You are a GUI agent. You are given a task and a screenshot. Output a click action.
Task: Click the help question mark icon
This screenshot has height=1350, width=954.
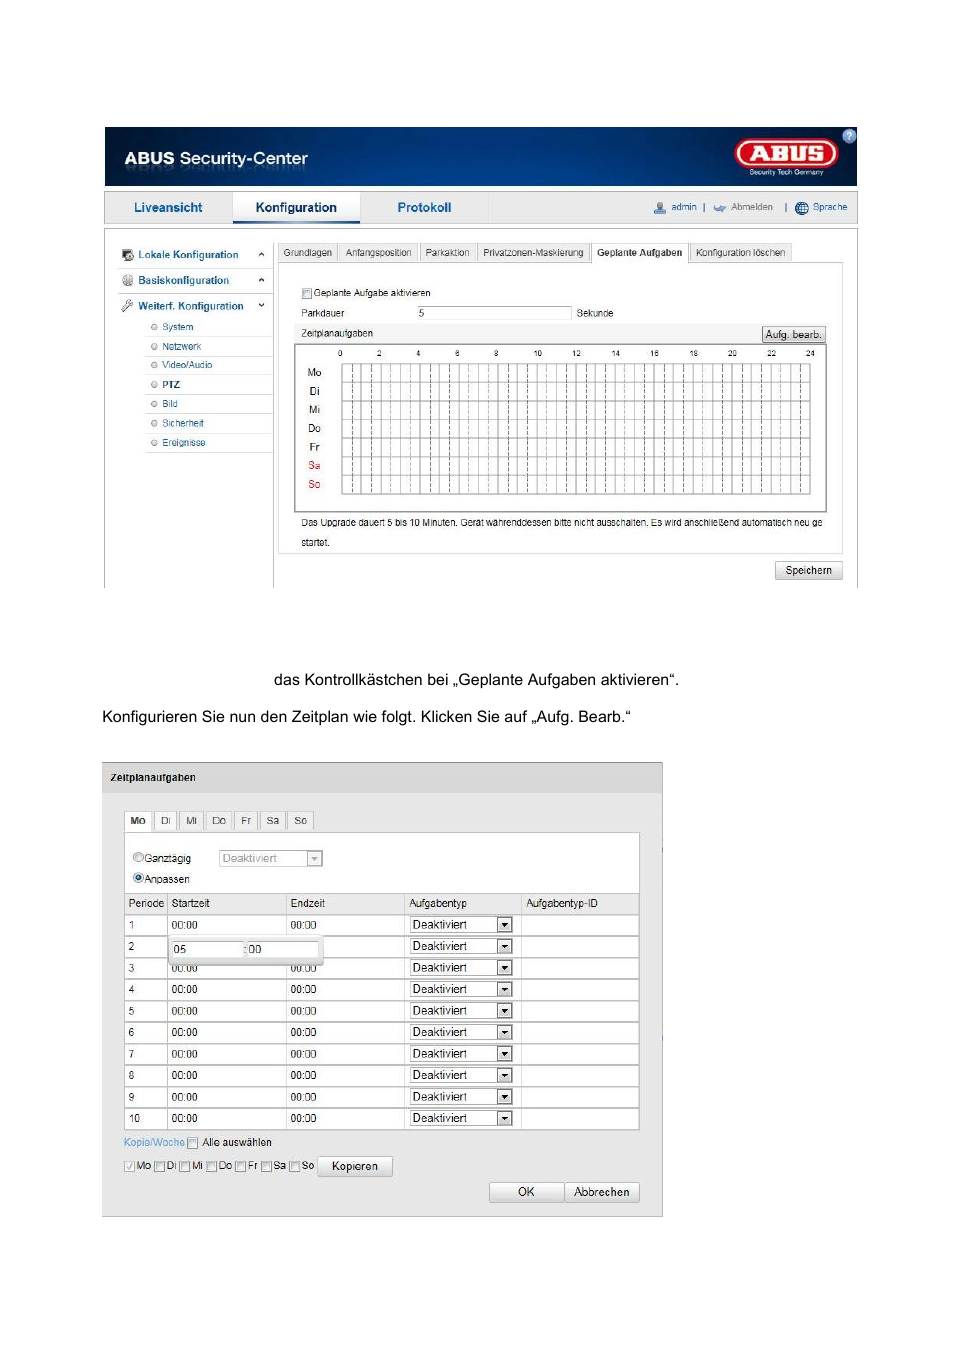pos(849,136)
